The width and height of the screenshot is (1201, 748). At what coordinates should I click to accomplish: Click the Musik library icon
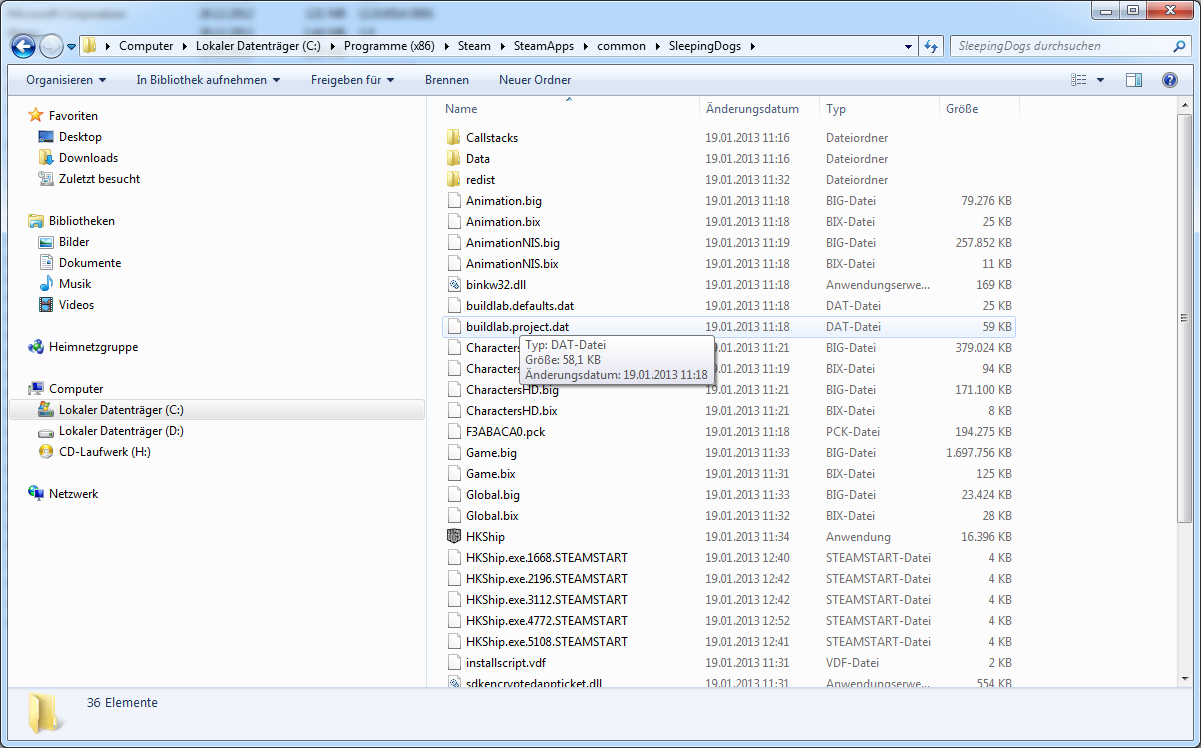46,284
